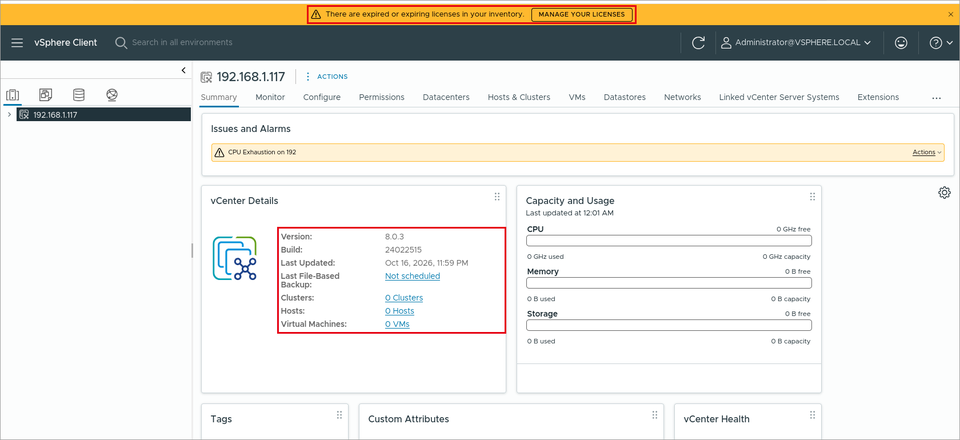Switch to Storage inventory view
Screen dimensions: 960x440
coord(79,95)
